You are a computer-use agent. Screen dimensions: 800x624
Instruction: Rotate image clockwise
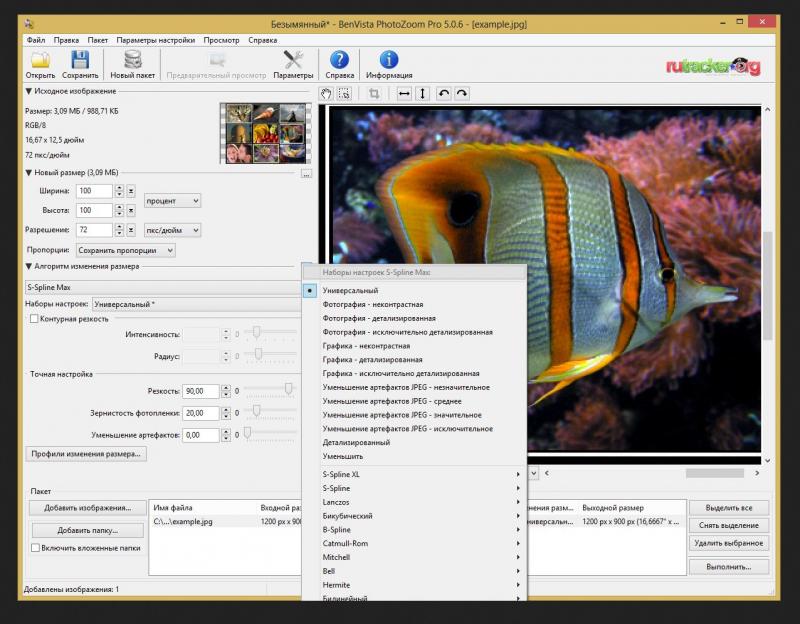(x=462, y=94)
